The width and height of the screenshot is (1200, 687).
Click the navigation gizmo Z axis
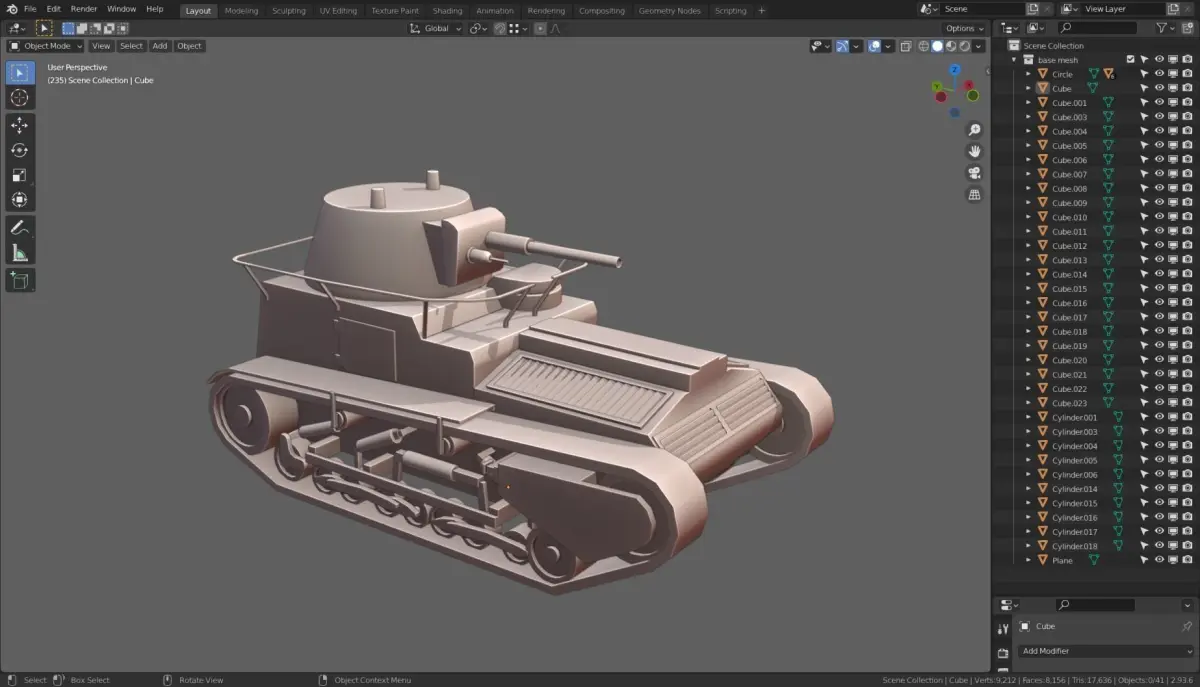tap(955, 70)
